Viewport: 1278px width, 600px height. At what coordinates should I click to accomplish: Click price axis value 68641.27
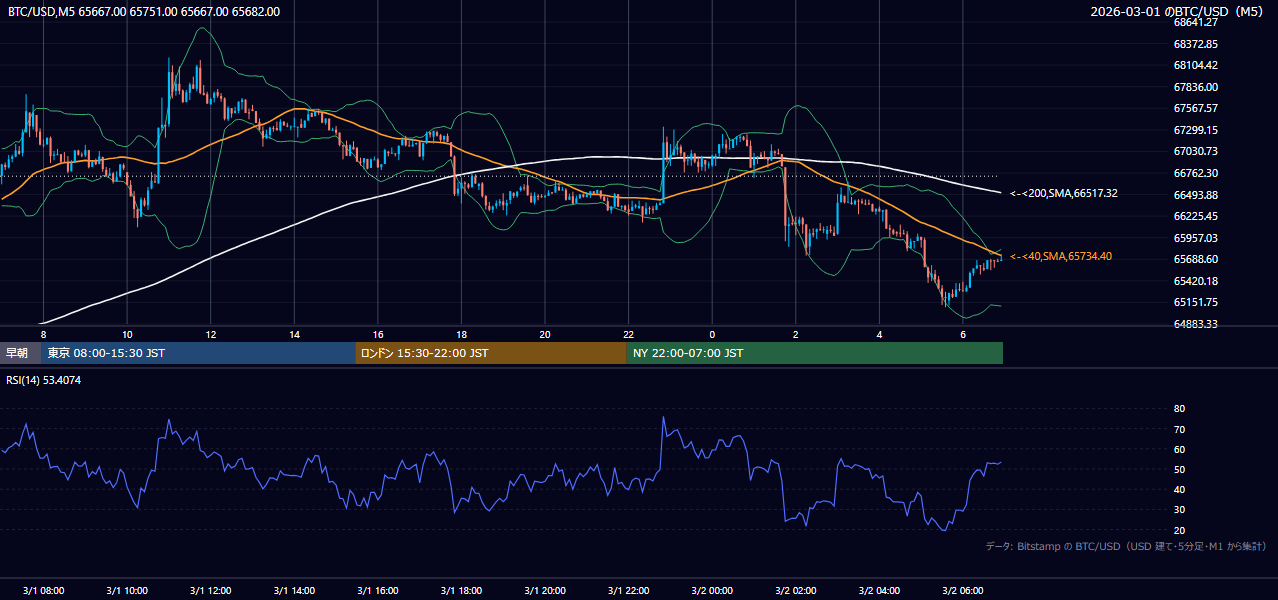tap(1195, 22)
